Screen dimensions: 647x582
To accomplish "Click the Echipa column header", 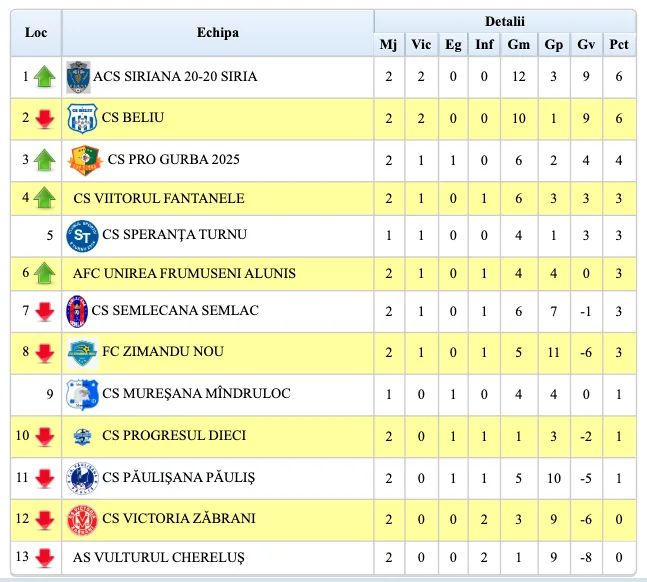I will point(218,33).
